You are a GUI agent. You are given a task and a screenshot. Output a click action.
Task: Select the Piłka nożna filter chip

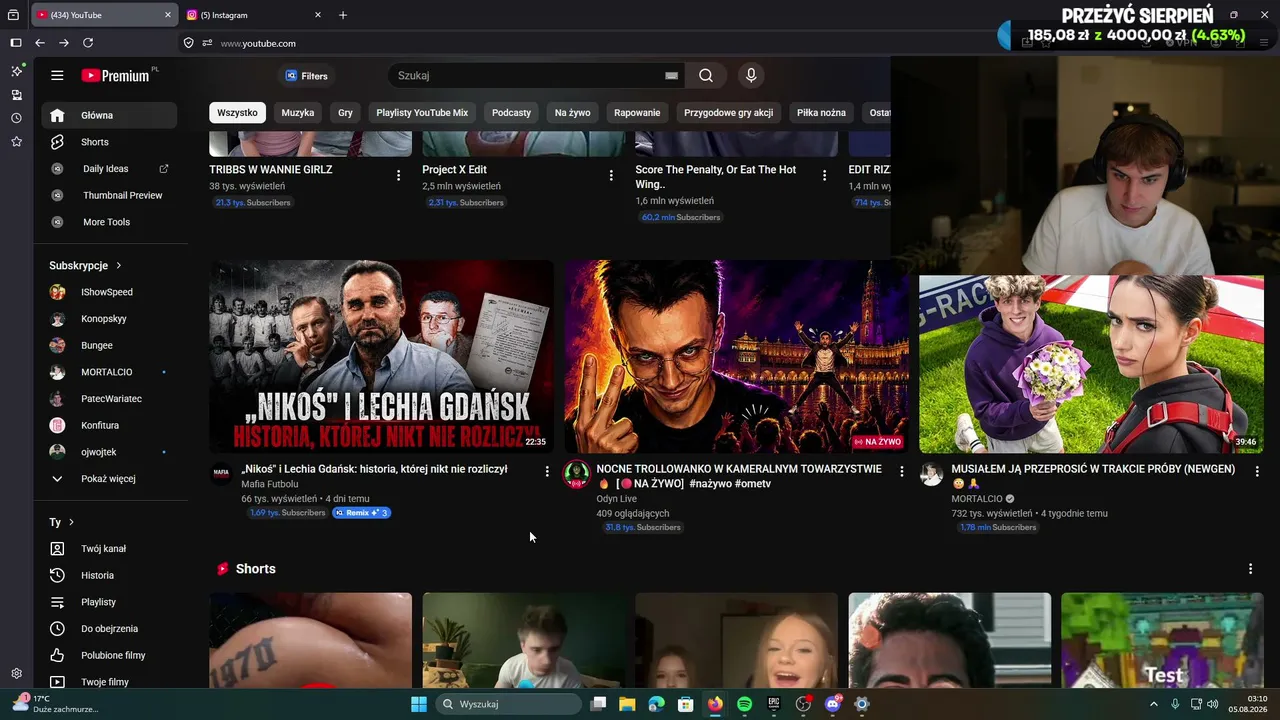821,113
